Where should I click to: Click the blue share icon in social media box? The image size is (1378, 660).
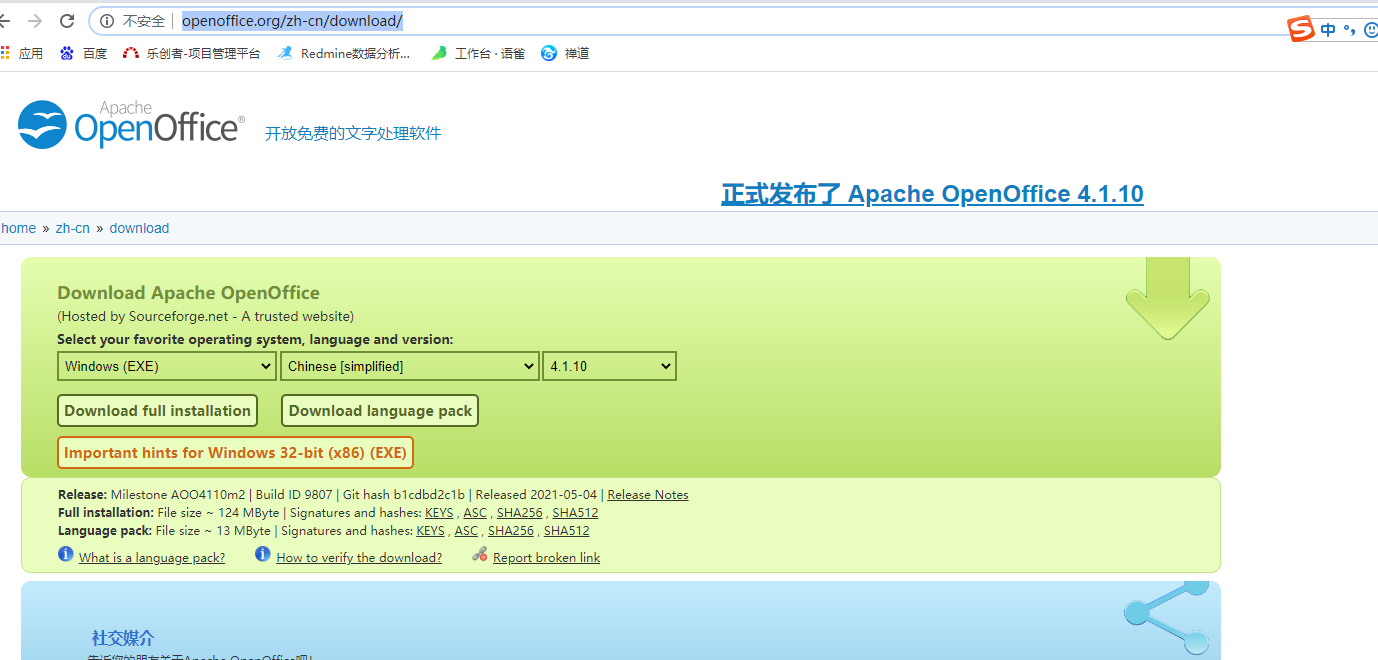coord(1166,613)
